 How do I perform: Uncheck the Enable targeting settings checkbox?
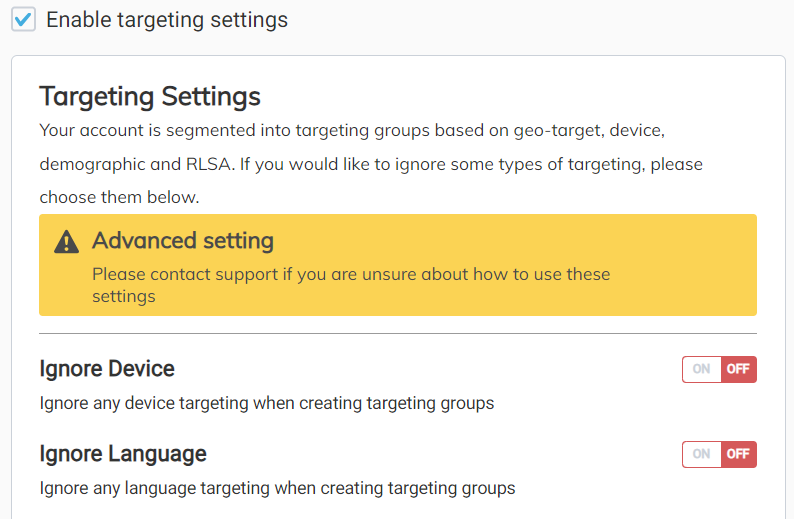tap(23, 19)
